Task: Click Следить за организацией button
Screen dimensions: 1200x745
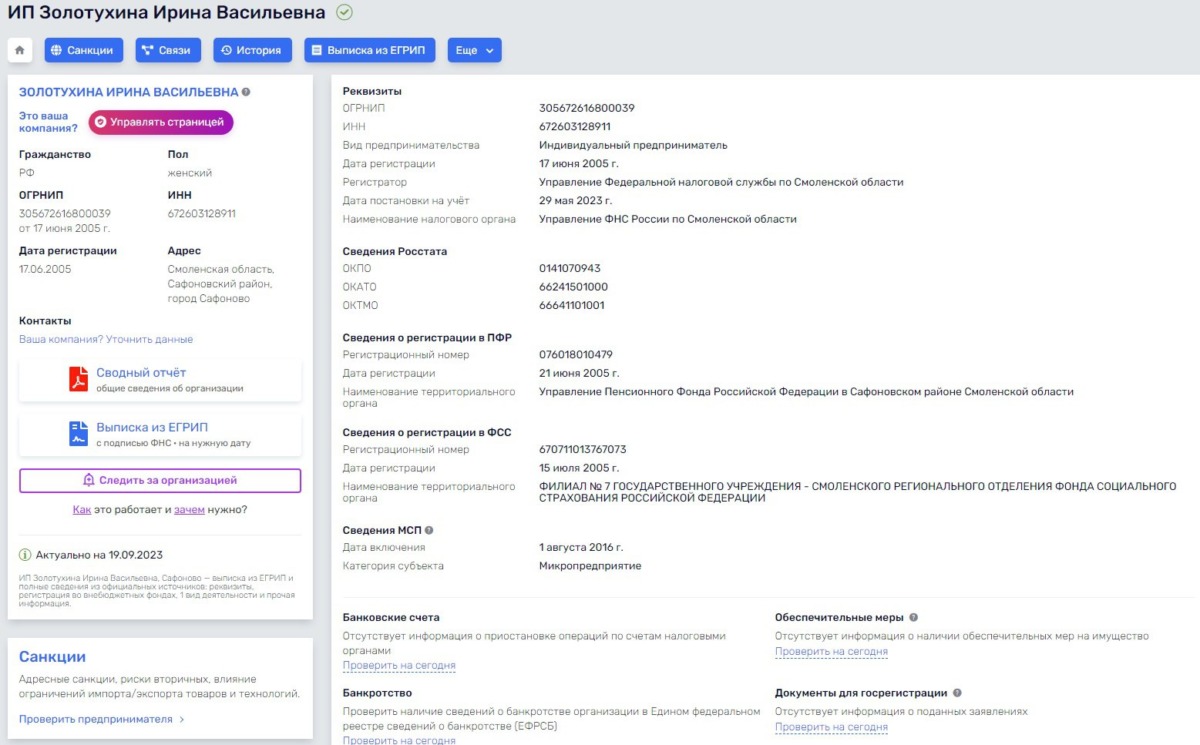Action: coord(160,480)
